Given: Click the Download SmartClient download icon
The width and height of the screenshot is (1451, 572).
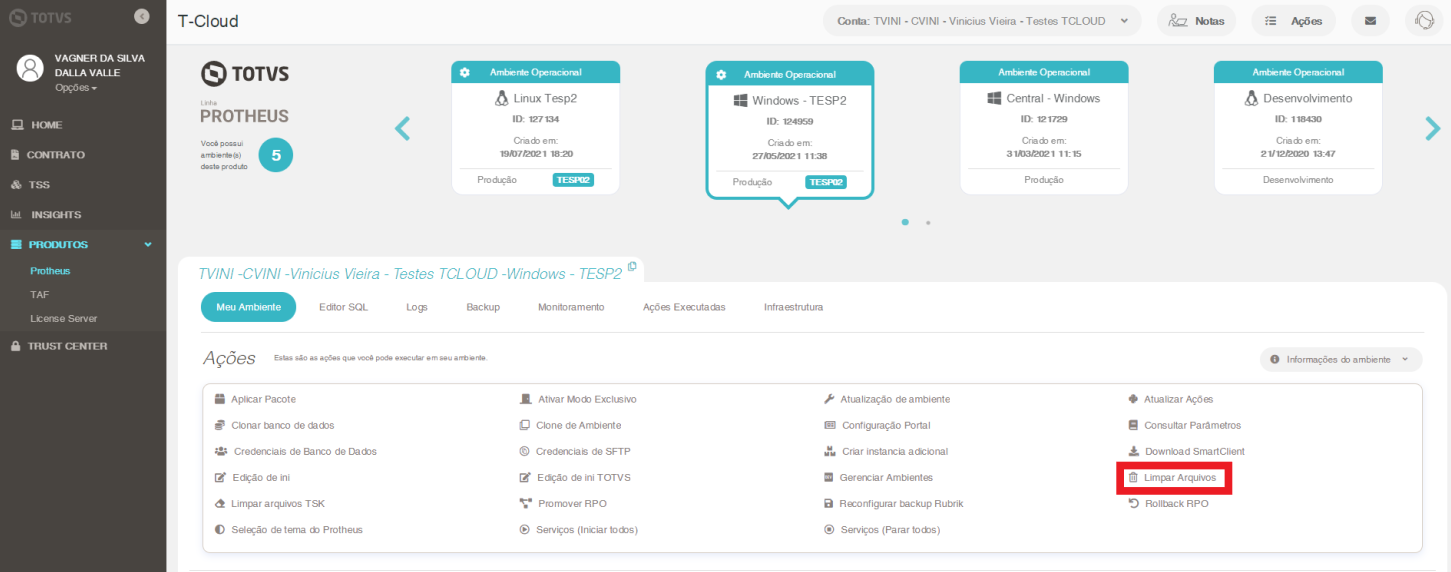Looking at the screenshot, I should (1133, 451).
